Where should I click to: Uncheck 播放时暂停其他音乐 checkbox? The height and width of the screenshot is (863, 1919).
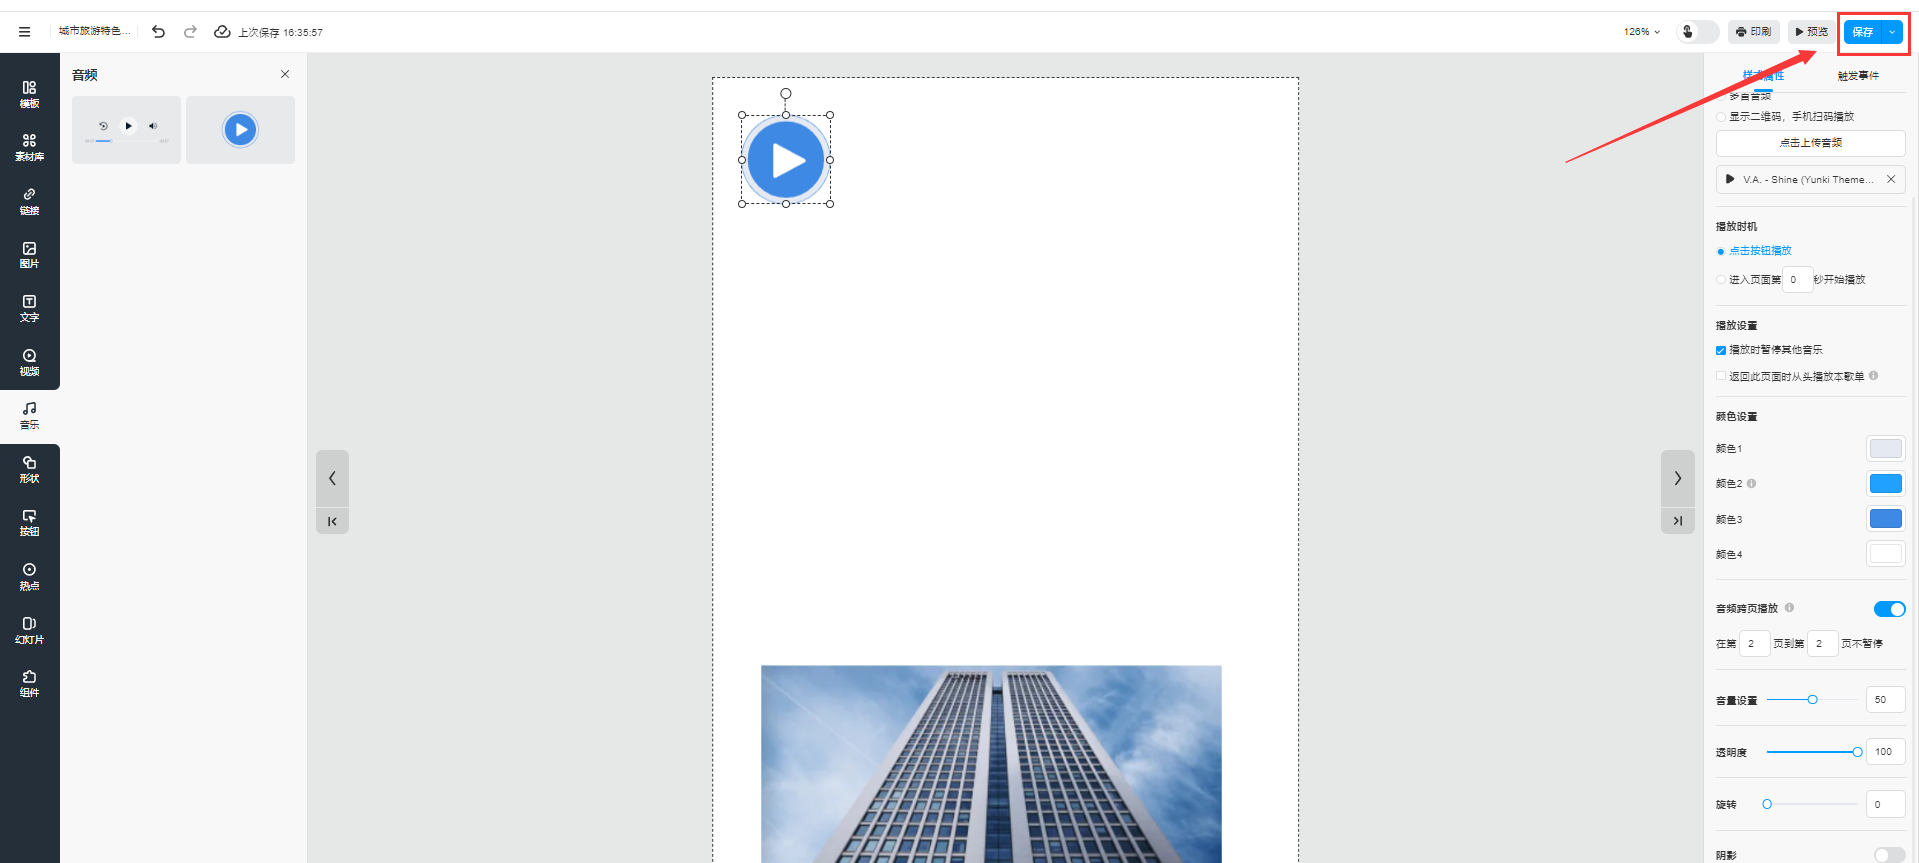(1721, 350)
